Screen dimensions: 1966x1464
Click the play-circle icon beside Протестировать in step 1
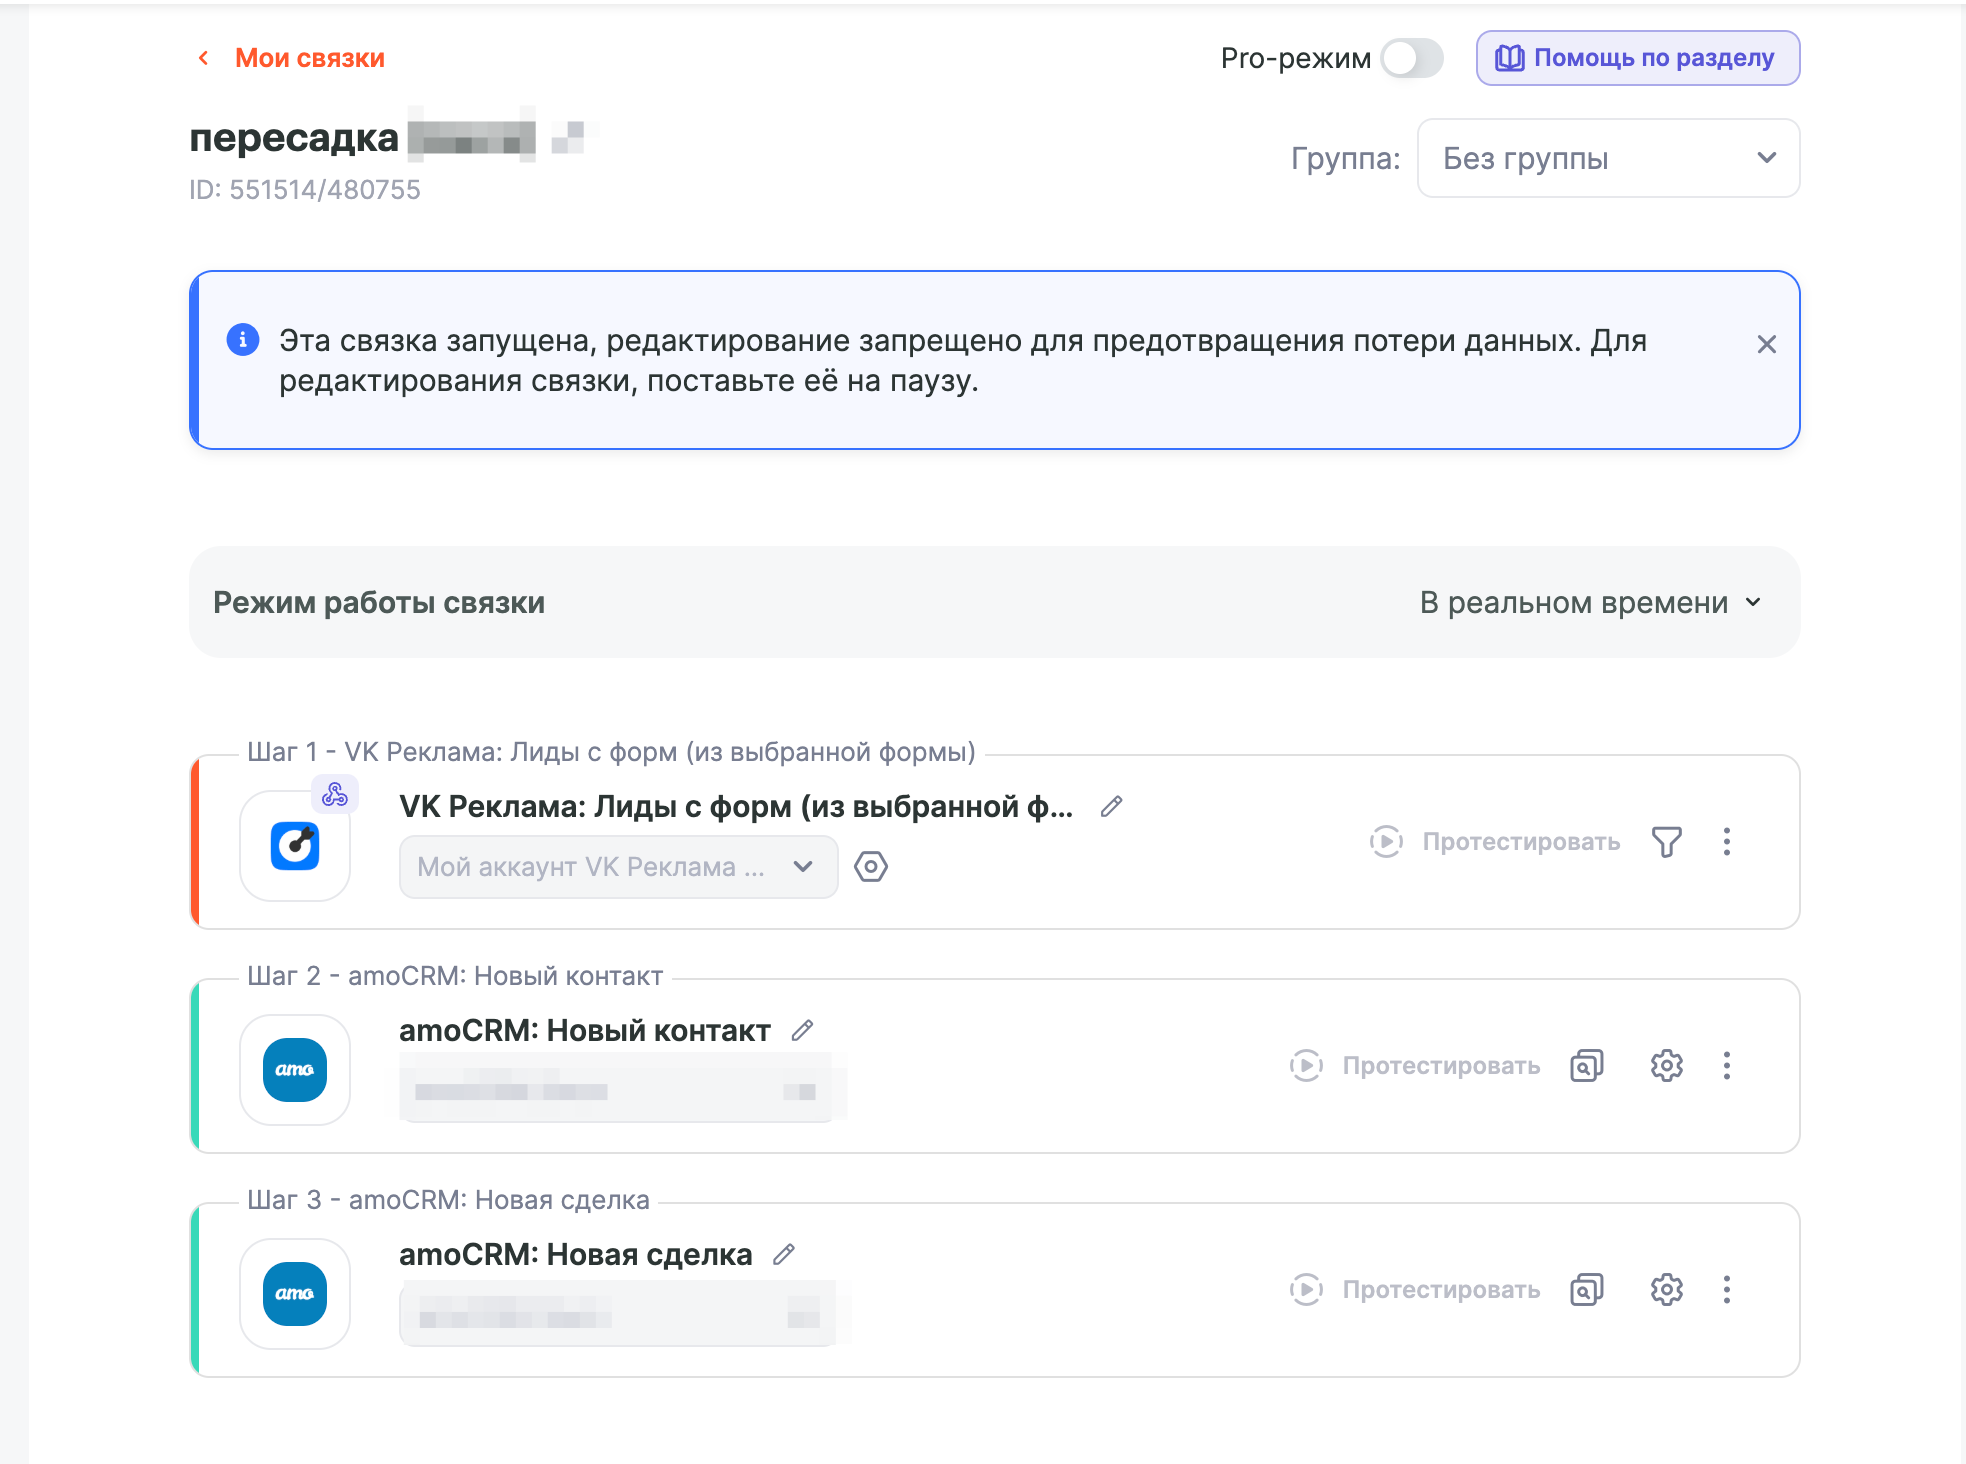tap(1386, 842)
